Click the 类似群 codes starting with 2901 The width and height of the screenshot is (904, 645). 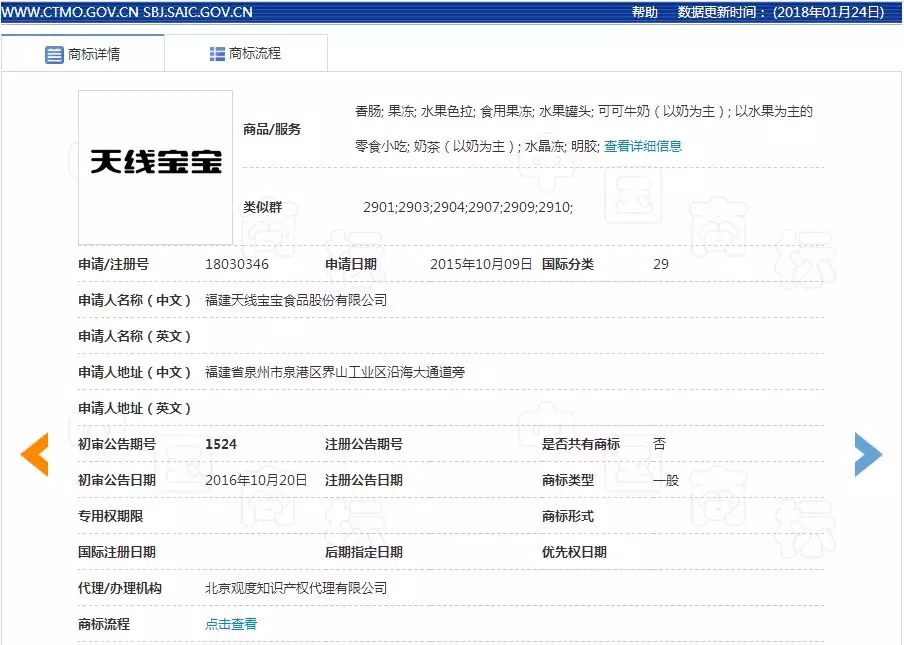tap(467, 207)
